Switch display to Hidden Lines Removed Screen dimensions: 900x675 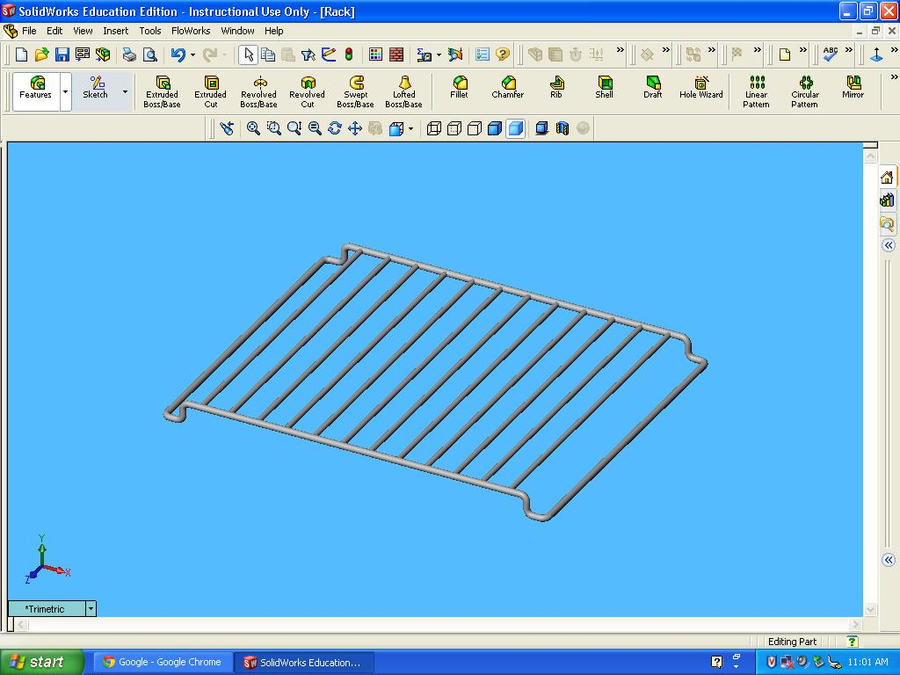coord(474,128)
